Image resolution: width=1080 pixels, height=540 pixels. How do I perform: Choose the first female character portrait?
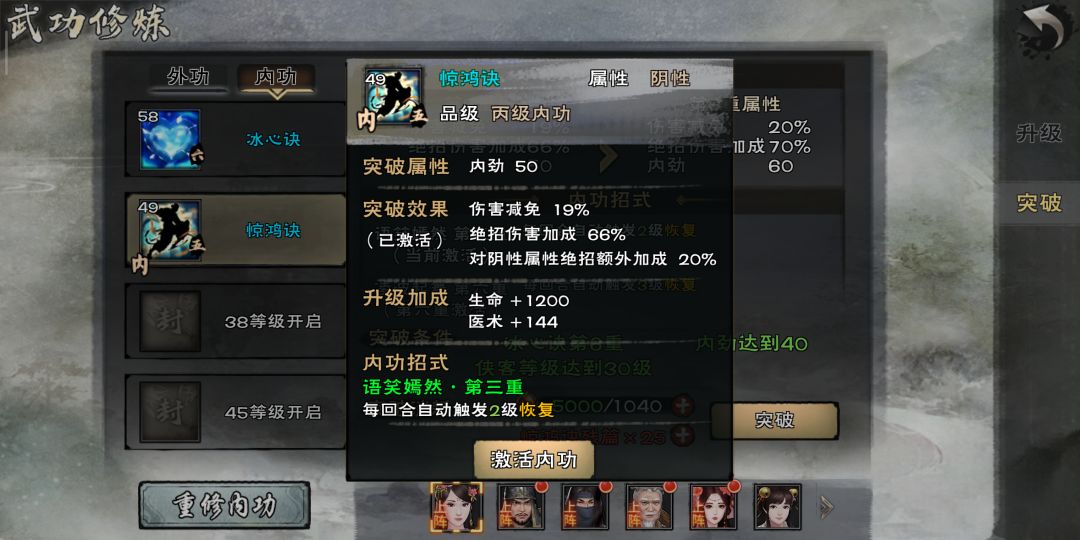[457, 506]
